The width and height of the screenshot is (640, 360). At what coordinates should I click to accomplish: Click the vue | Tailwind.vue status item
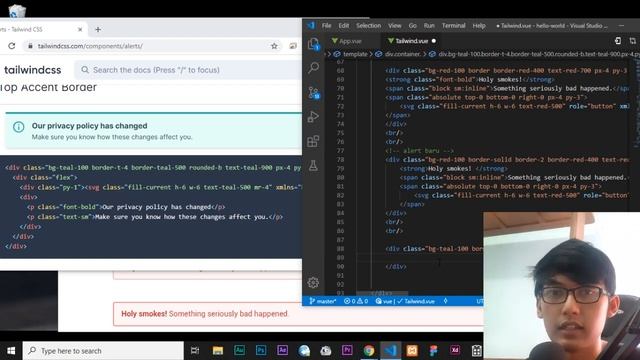pyautogui.click(x=405, y=301)
